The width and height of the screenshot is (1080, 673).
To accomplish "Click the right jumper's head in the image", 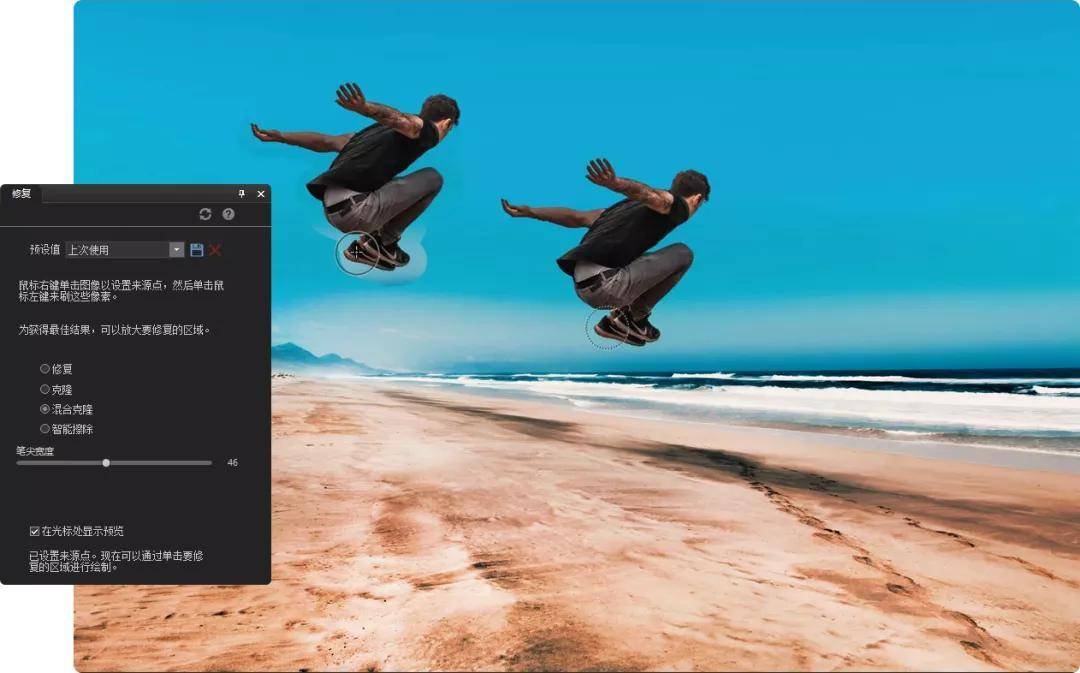I will (691, 184).
